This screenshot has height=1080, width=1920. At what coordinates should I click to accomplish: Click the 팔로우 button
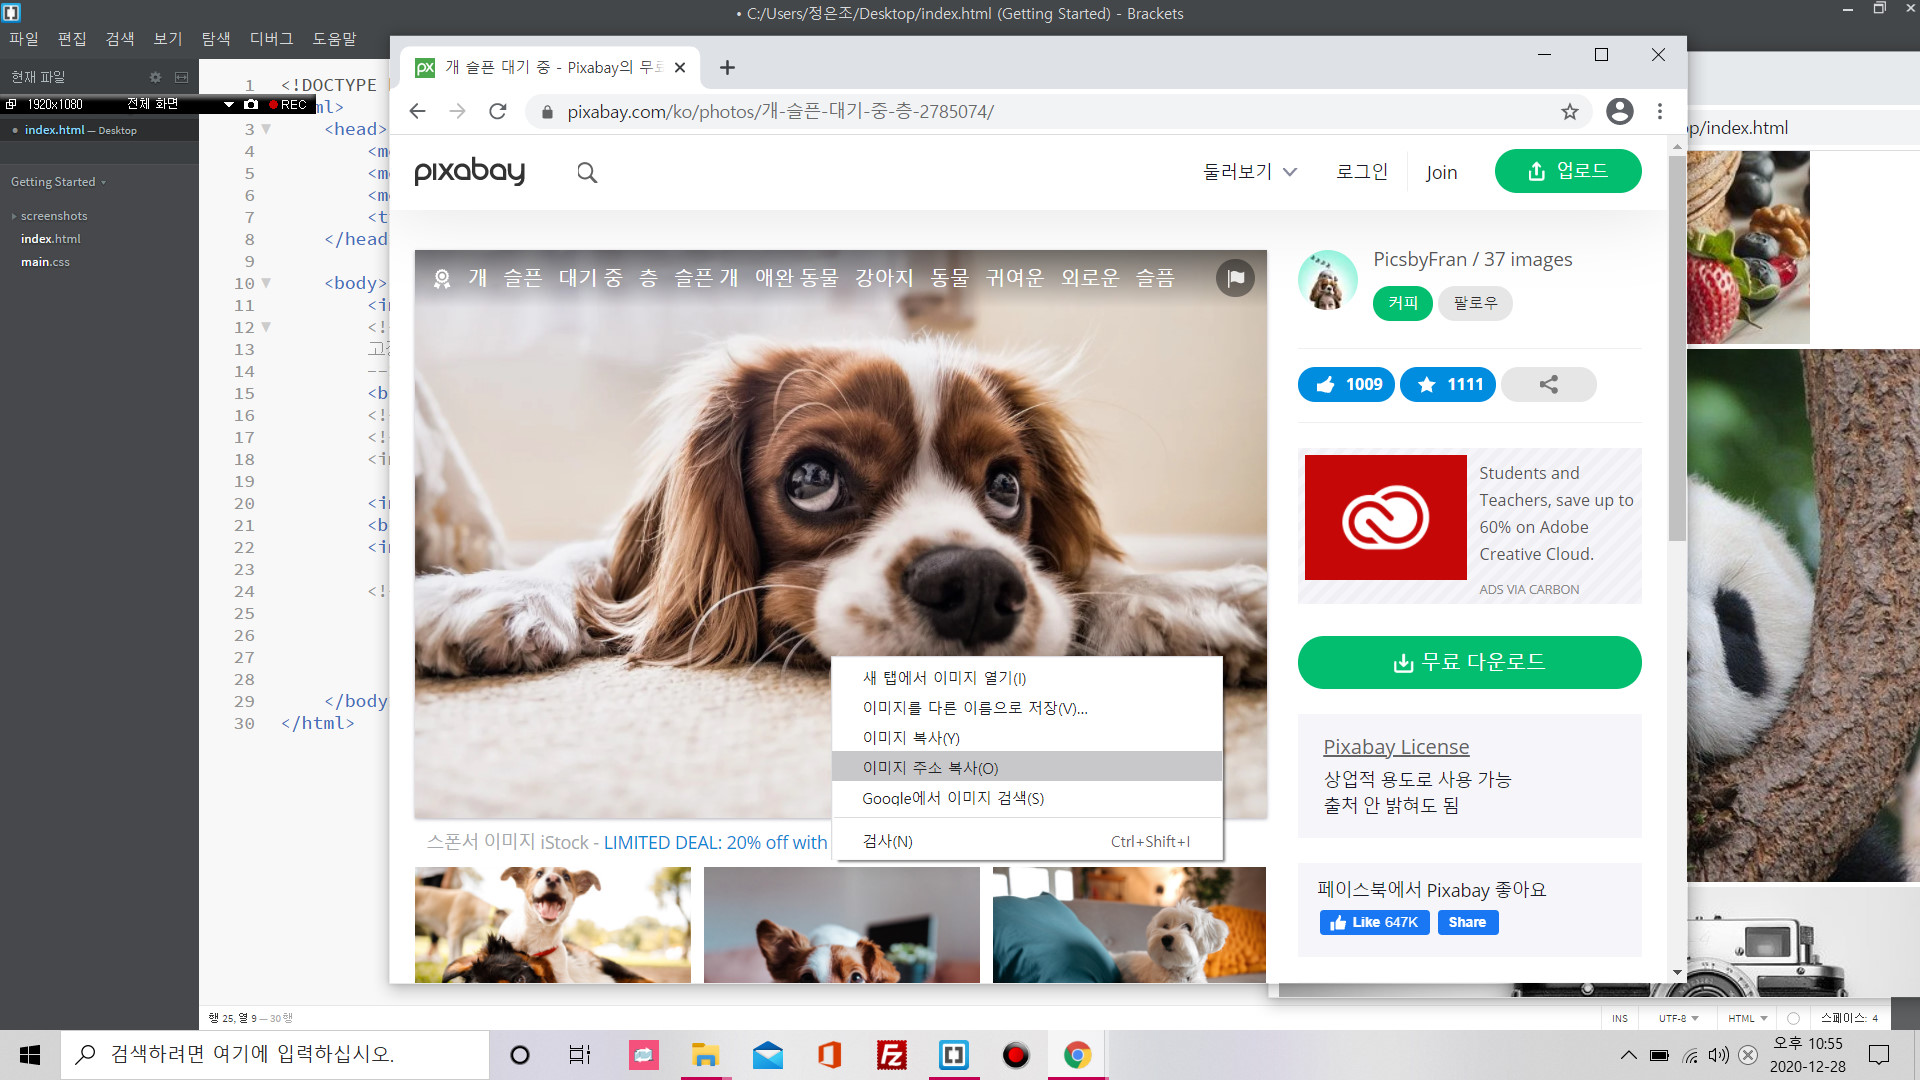coord(1475,303)
